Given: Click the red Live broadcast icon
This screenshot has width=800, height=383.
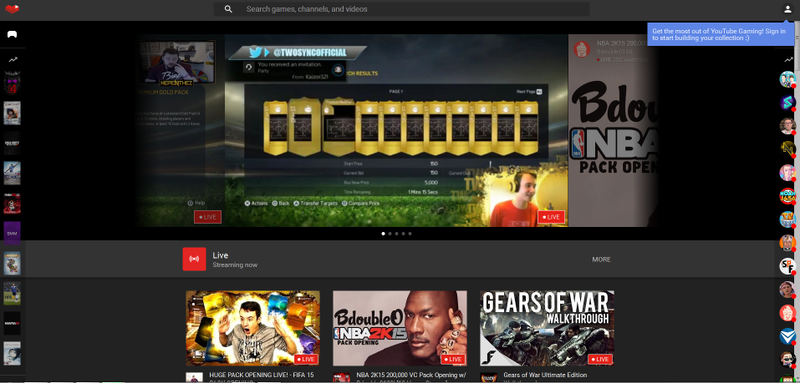Looking at the screenshot, I should (x=194, y=259).
